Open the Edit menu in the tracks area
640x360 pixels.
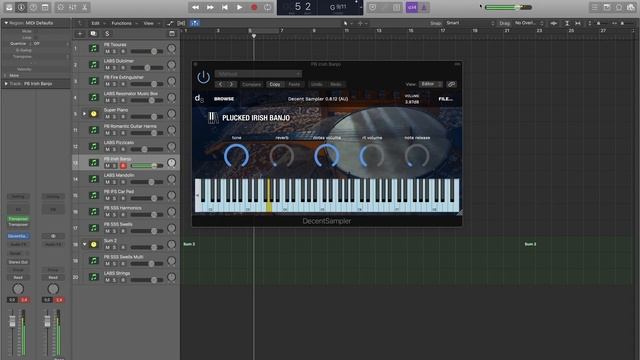point(98,23)
